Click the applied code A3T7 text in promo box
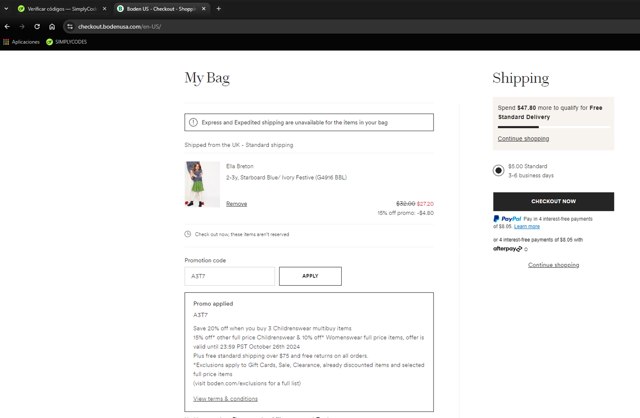640x418 pixels. coord(200,315)
